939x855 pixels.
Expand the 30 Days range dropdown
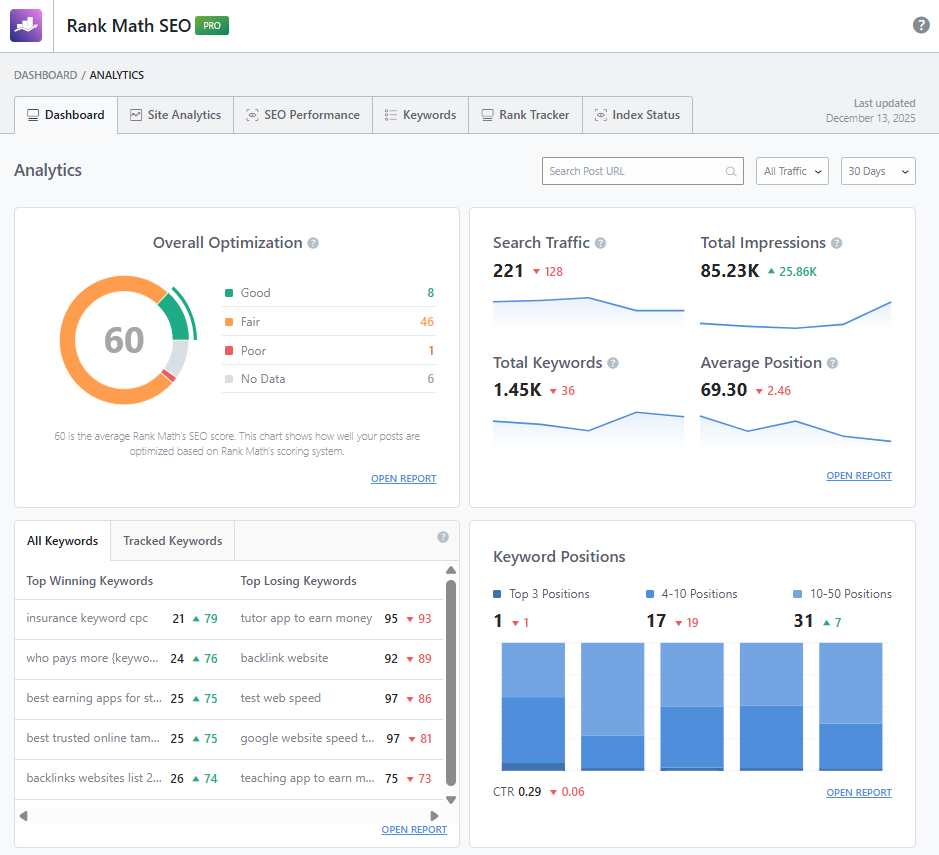878,171
